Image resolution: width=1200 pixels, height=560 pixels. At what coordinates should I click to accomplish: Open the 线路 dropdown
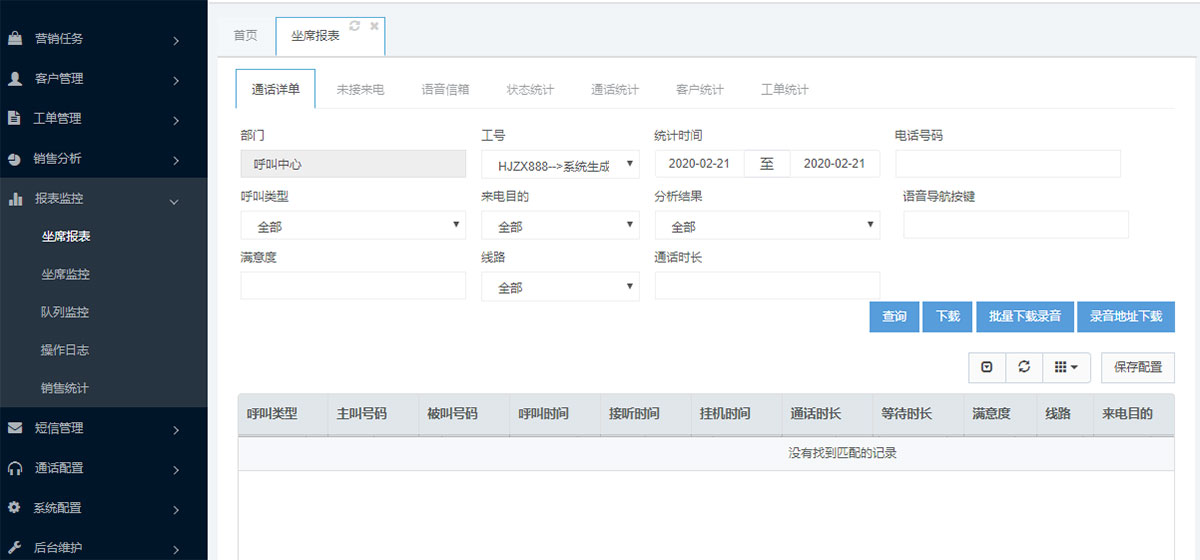pyautogui.click(x=560, y=286)
